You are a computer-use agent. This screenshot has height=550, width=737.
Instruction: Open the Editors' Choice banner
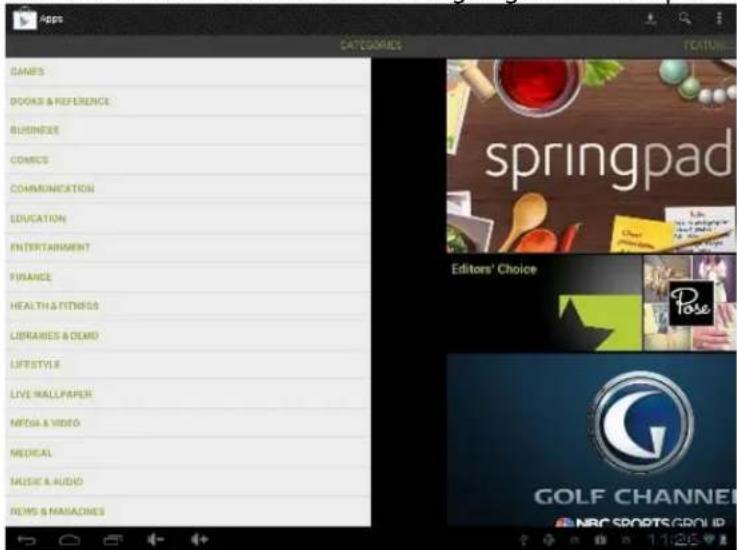point(544,303)
